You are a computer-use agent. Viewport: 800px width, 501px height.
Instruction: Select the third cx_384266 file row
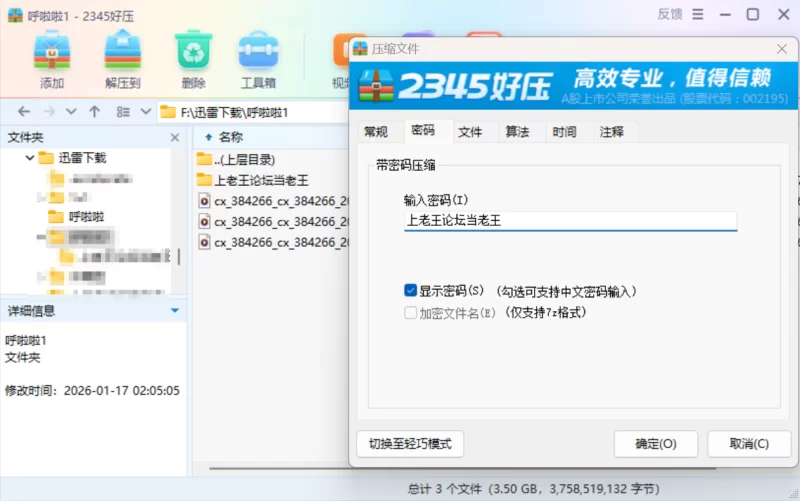click(x=272, y=242)
